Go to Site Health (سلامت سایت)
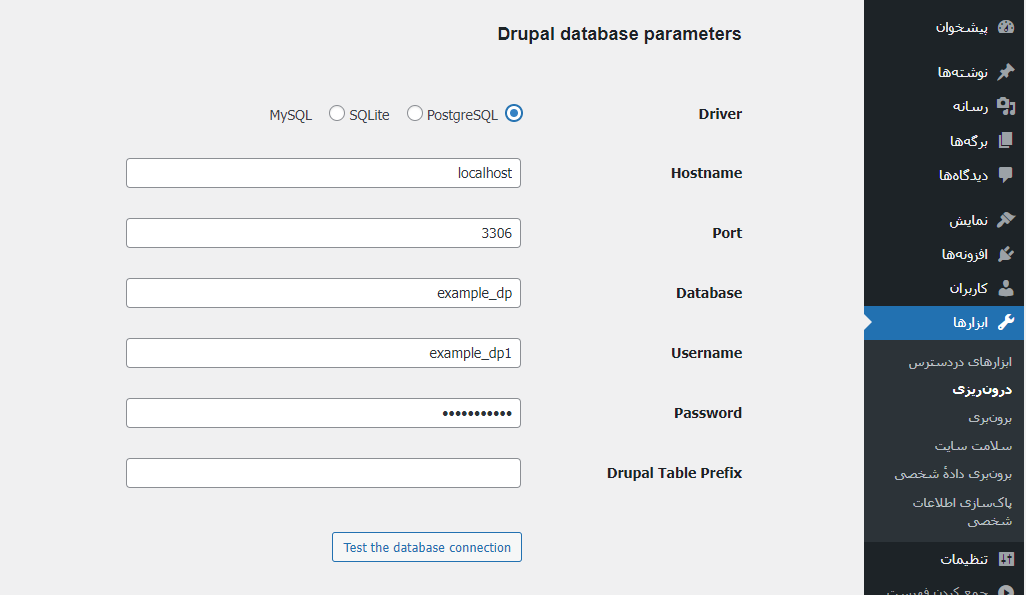Screen dimensions: 1026x595 (973, 446)
